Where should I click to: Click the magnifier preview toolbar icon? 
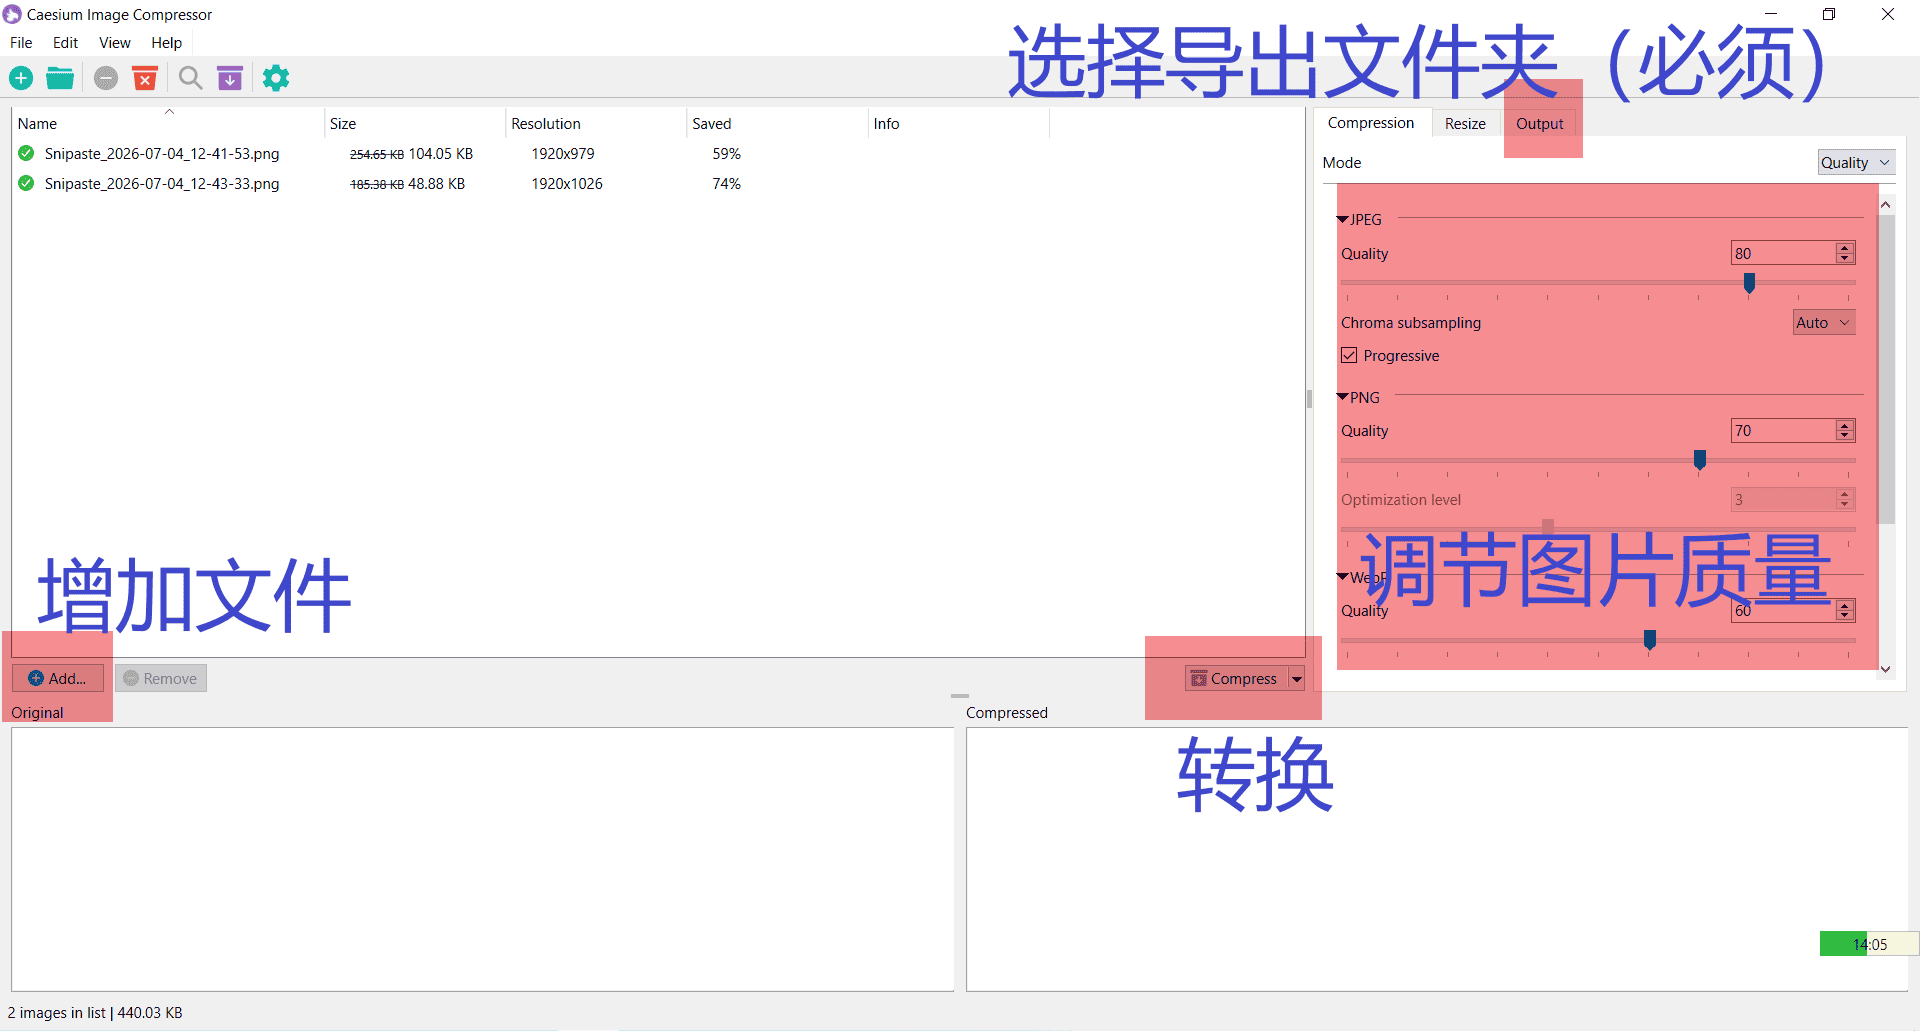coord(190,78)
